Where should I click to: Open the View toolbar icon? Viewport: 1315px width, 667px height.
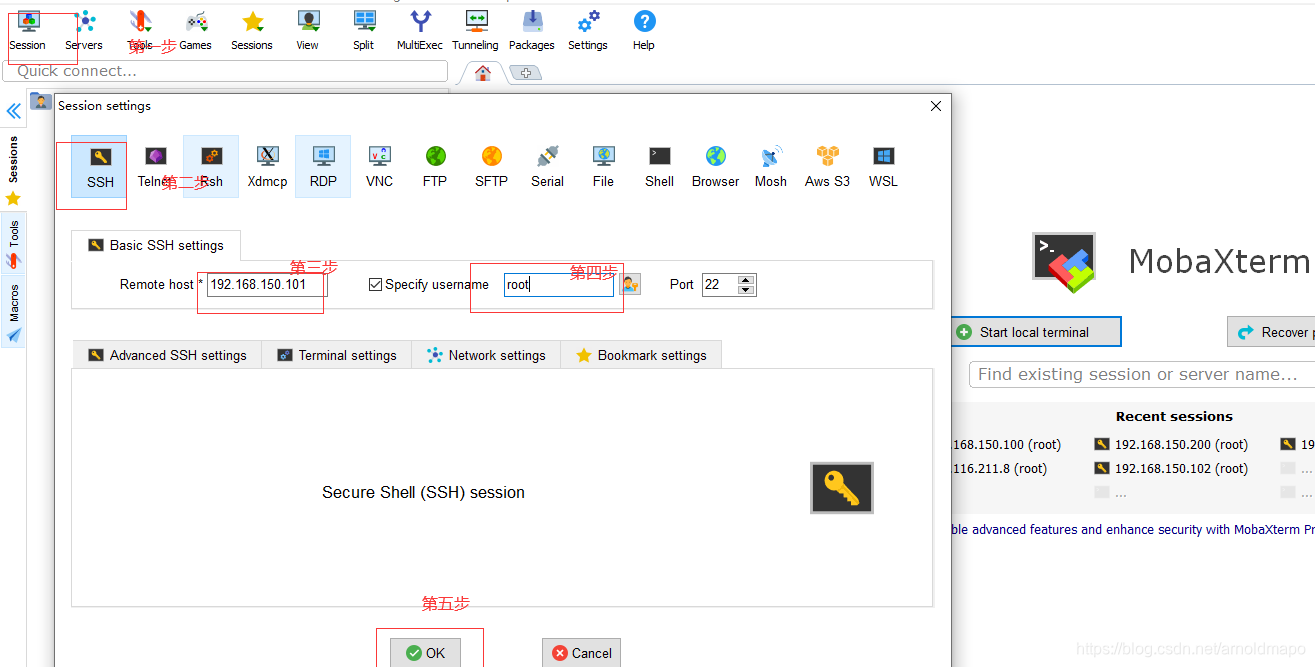[x=308, y=31]
